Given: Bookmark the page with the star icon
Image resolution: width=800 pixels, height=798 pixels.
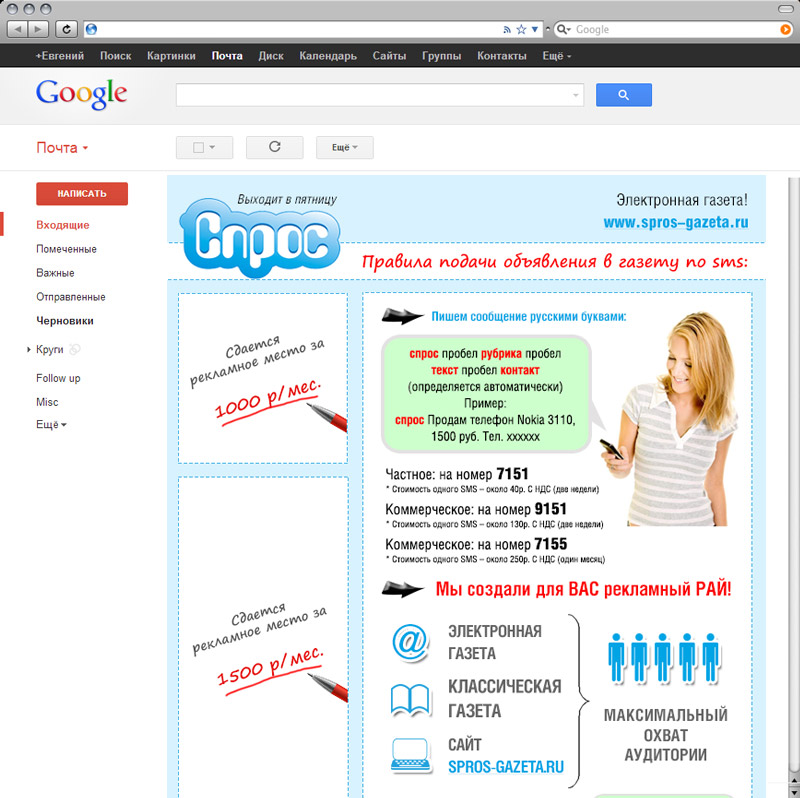Looking at the screenshot, I should [x=521, y=29].
